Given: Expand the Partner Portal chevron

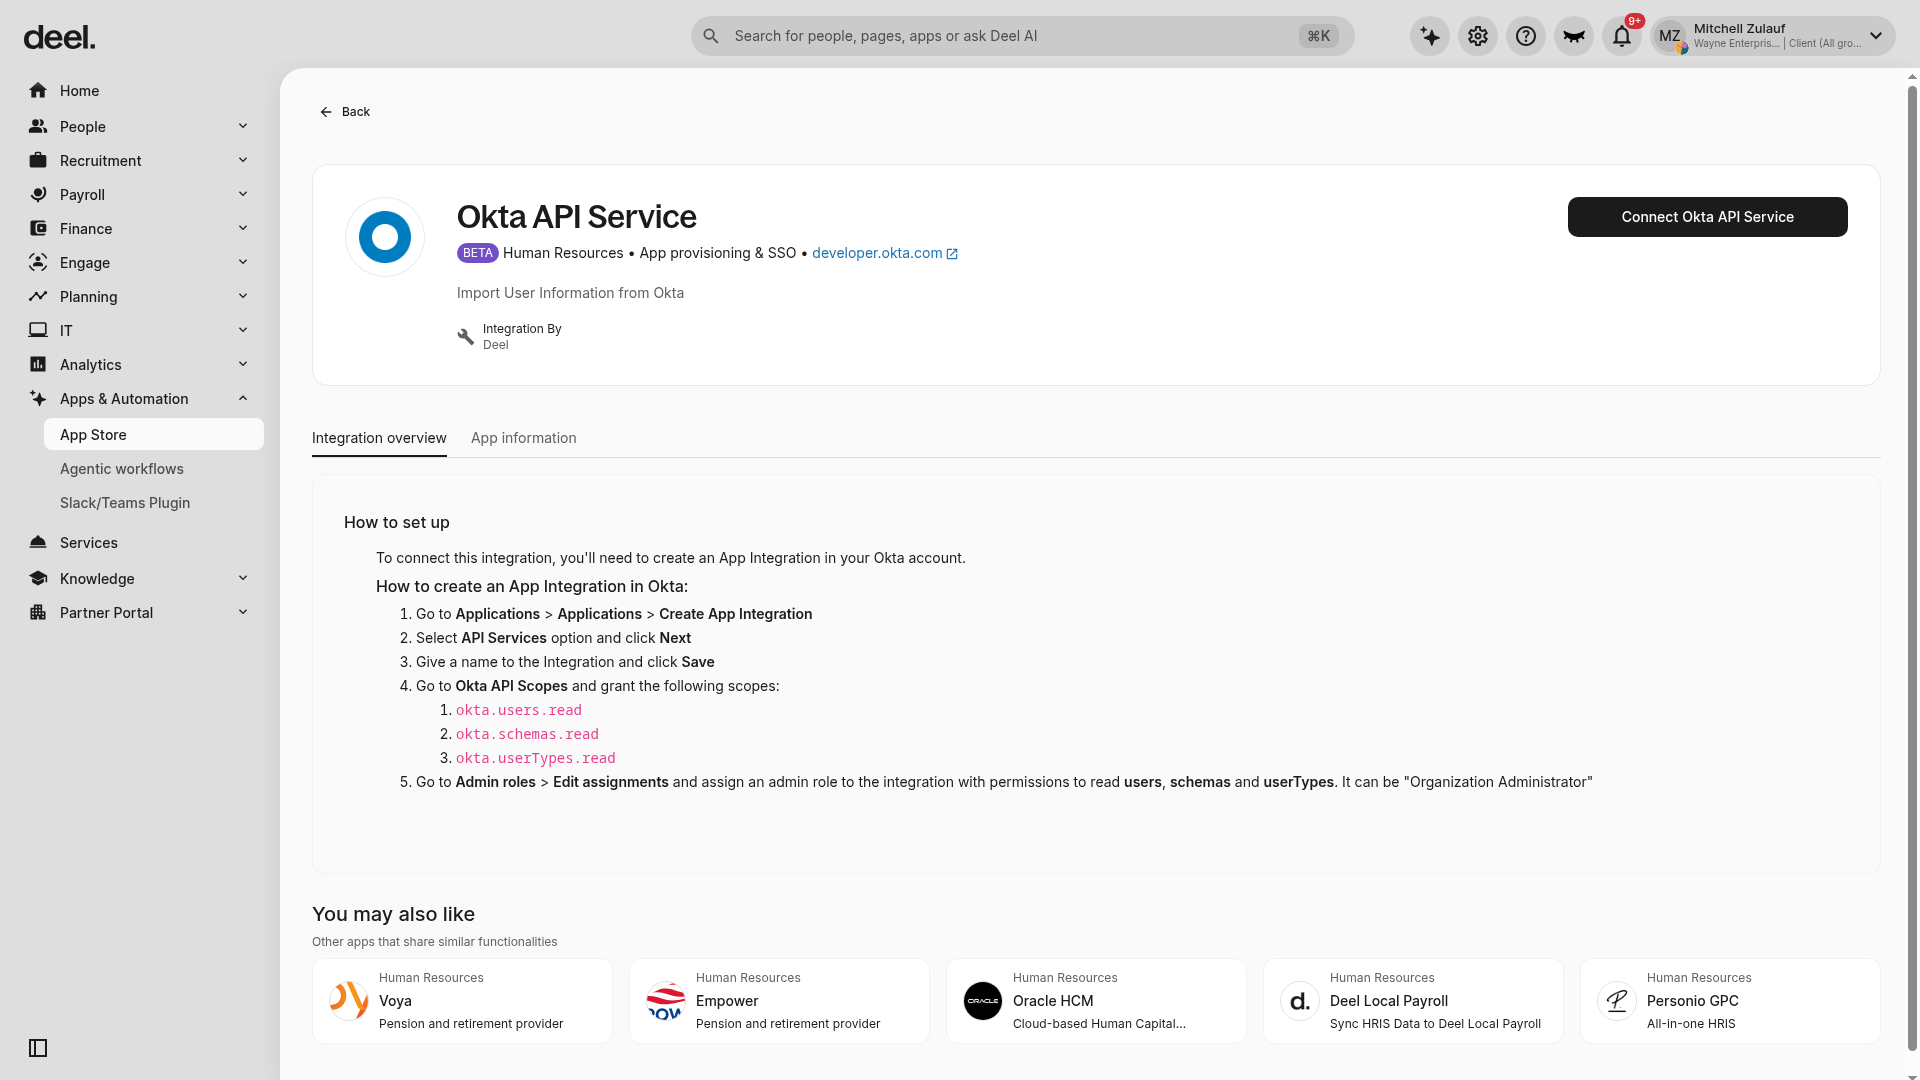Looking at the screenshot, I should 243,613.
